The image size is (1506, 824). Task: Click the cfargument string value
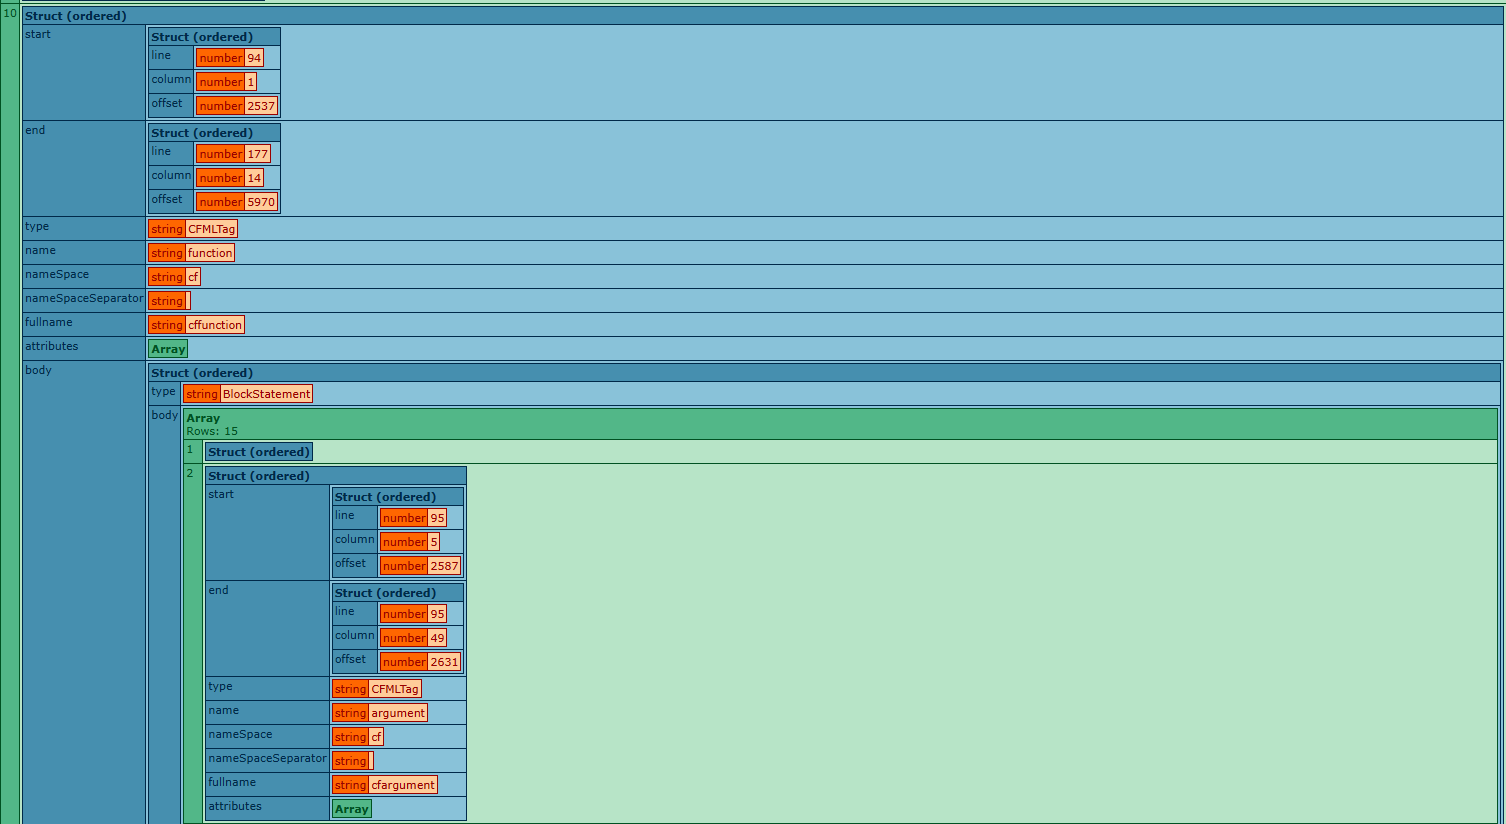click(402, 785)
